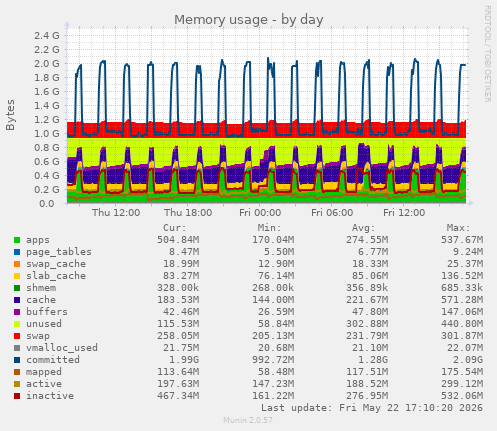
Task: Click the dark red inactive legend swatch
Action: (x=17, y=396)
